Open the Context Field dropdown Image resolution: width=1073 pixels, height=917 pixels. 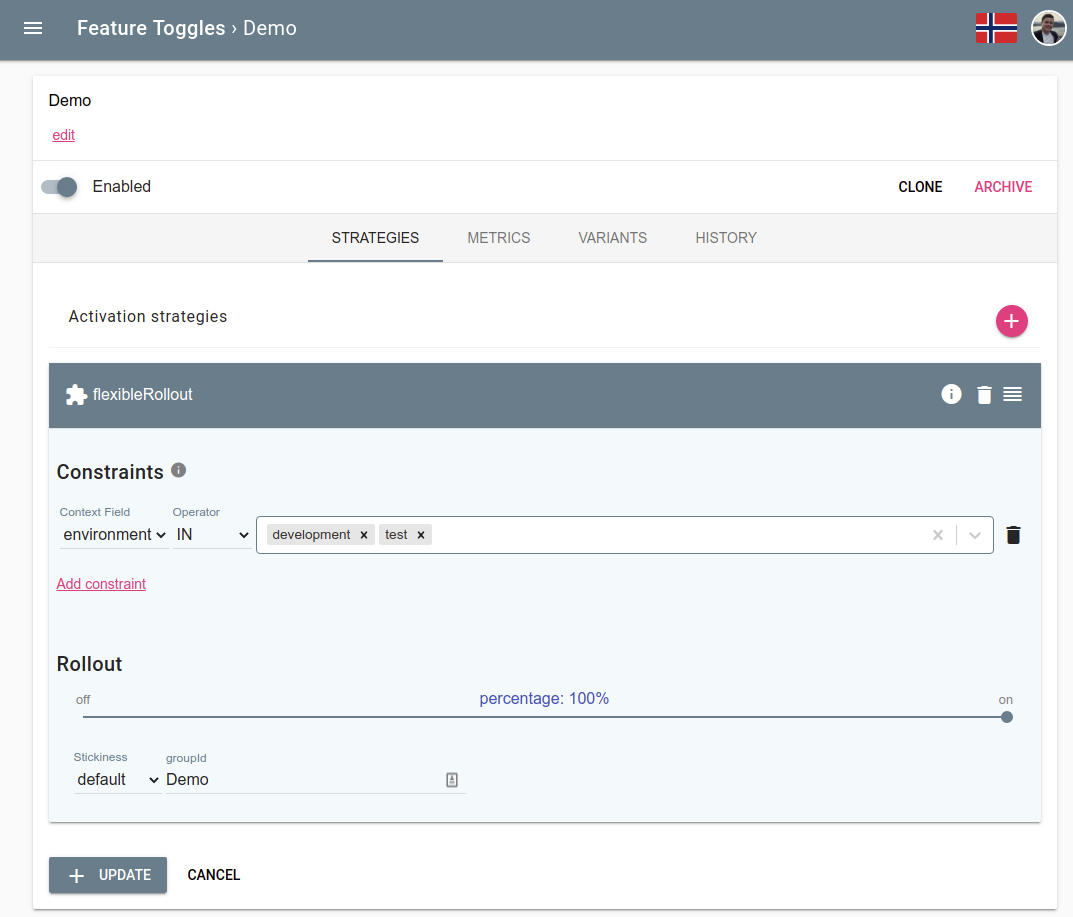(x=113, y=534)
